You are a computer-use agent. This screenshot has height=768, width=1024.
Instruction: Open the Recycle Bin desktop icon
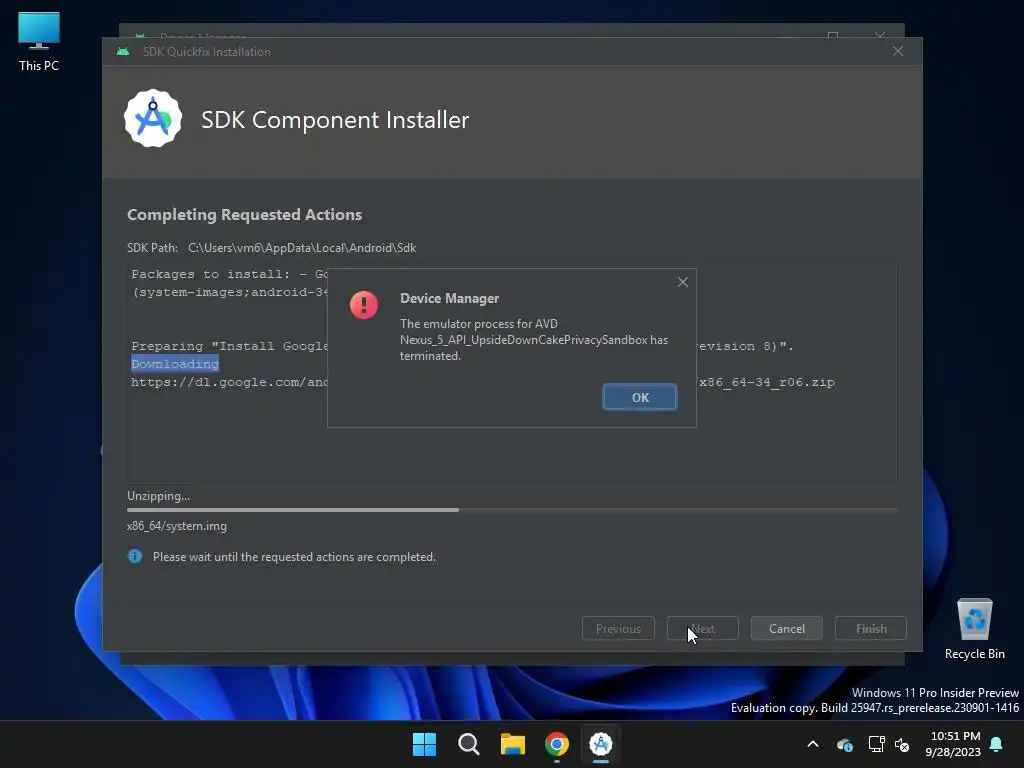(x=974, y=630)
